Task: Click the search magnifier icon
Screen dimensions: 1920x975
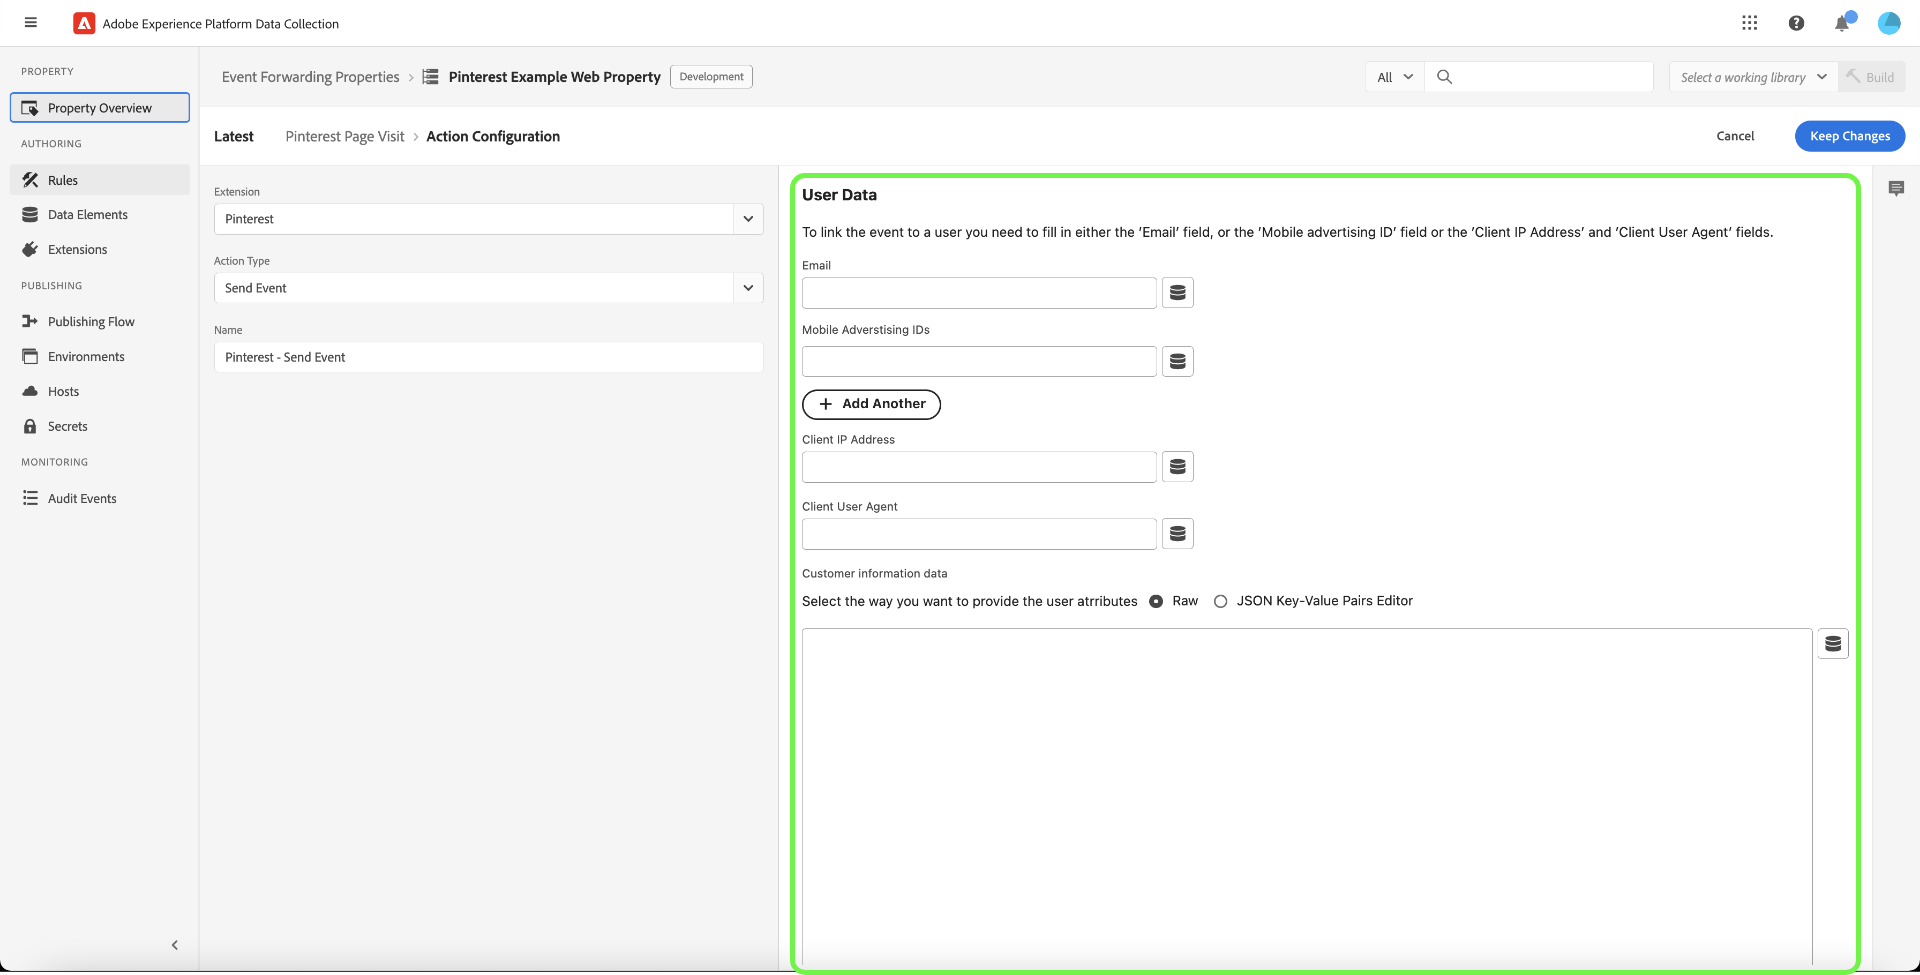Action: [x=1444, y=77]
